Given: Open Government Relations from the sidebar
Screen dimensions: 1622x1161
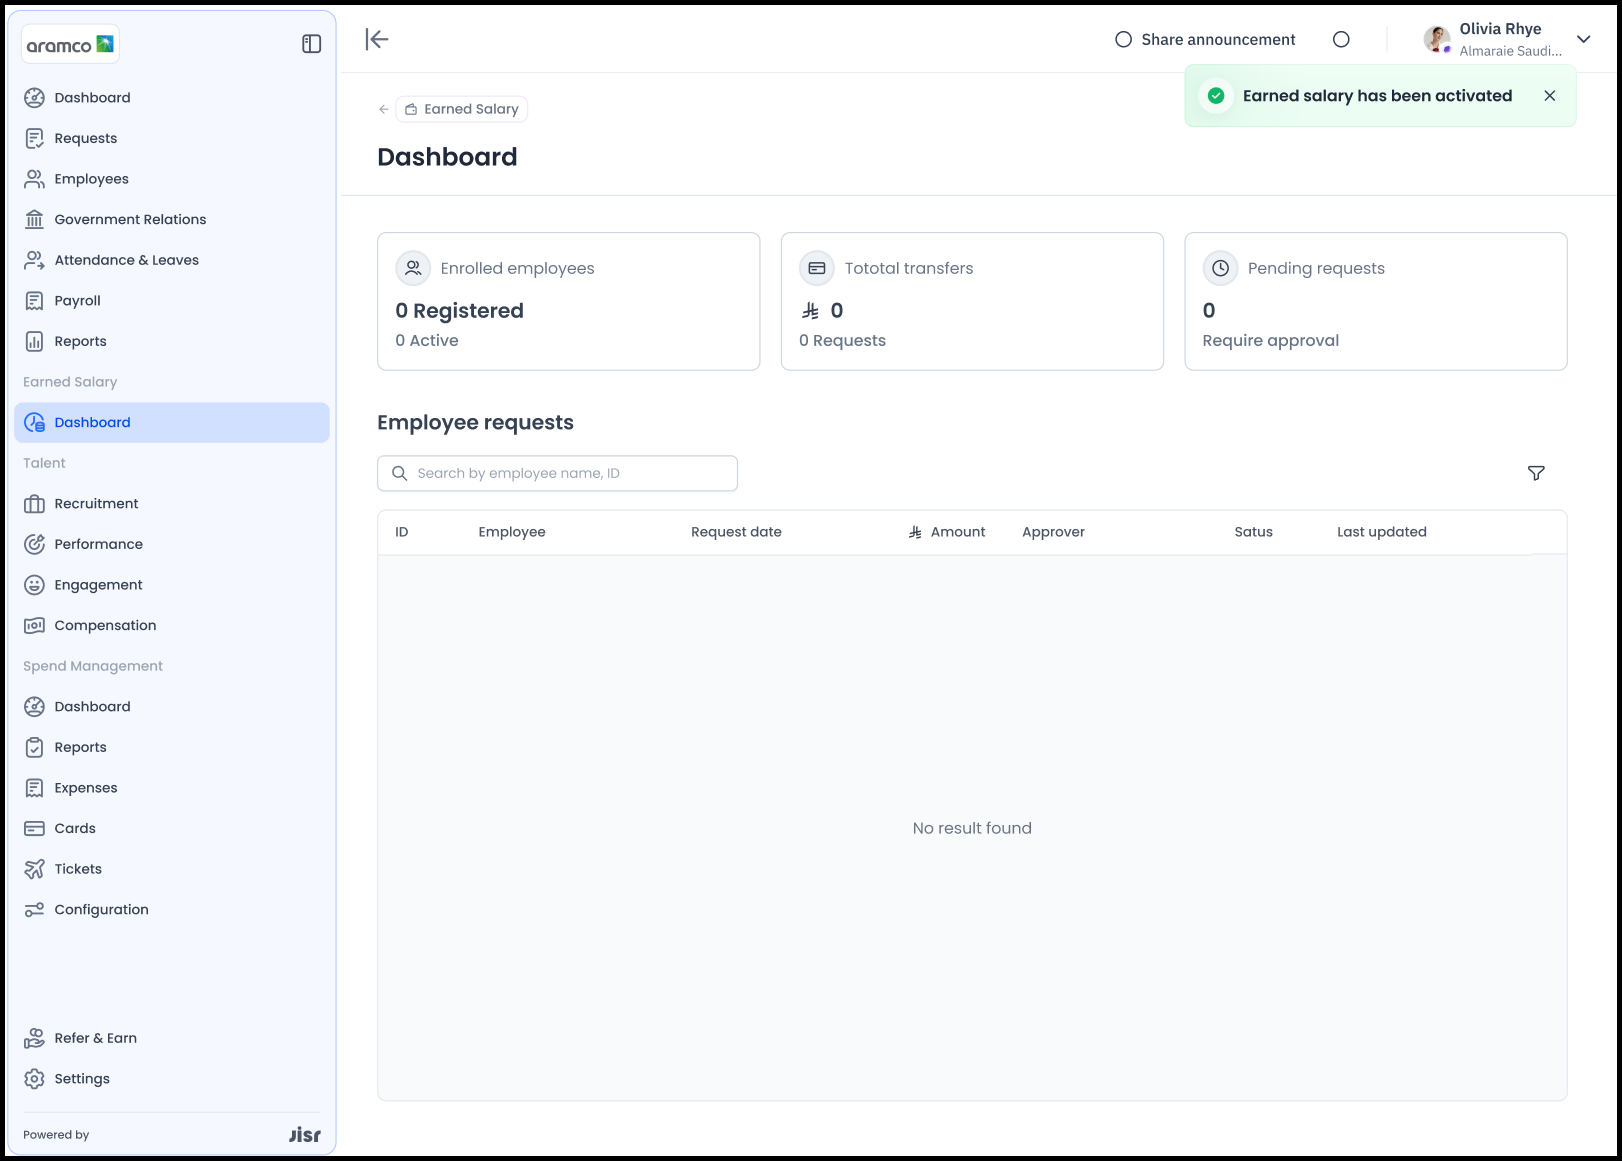Looking at the screenshot, I should click(130, 219).
